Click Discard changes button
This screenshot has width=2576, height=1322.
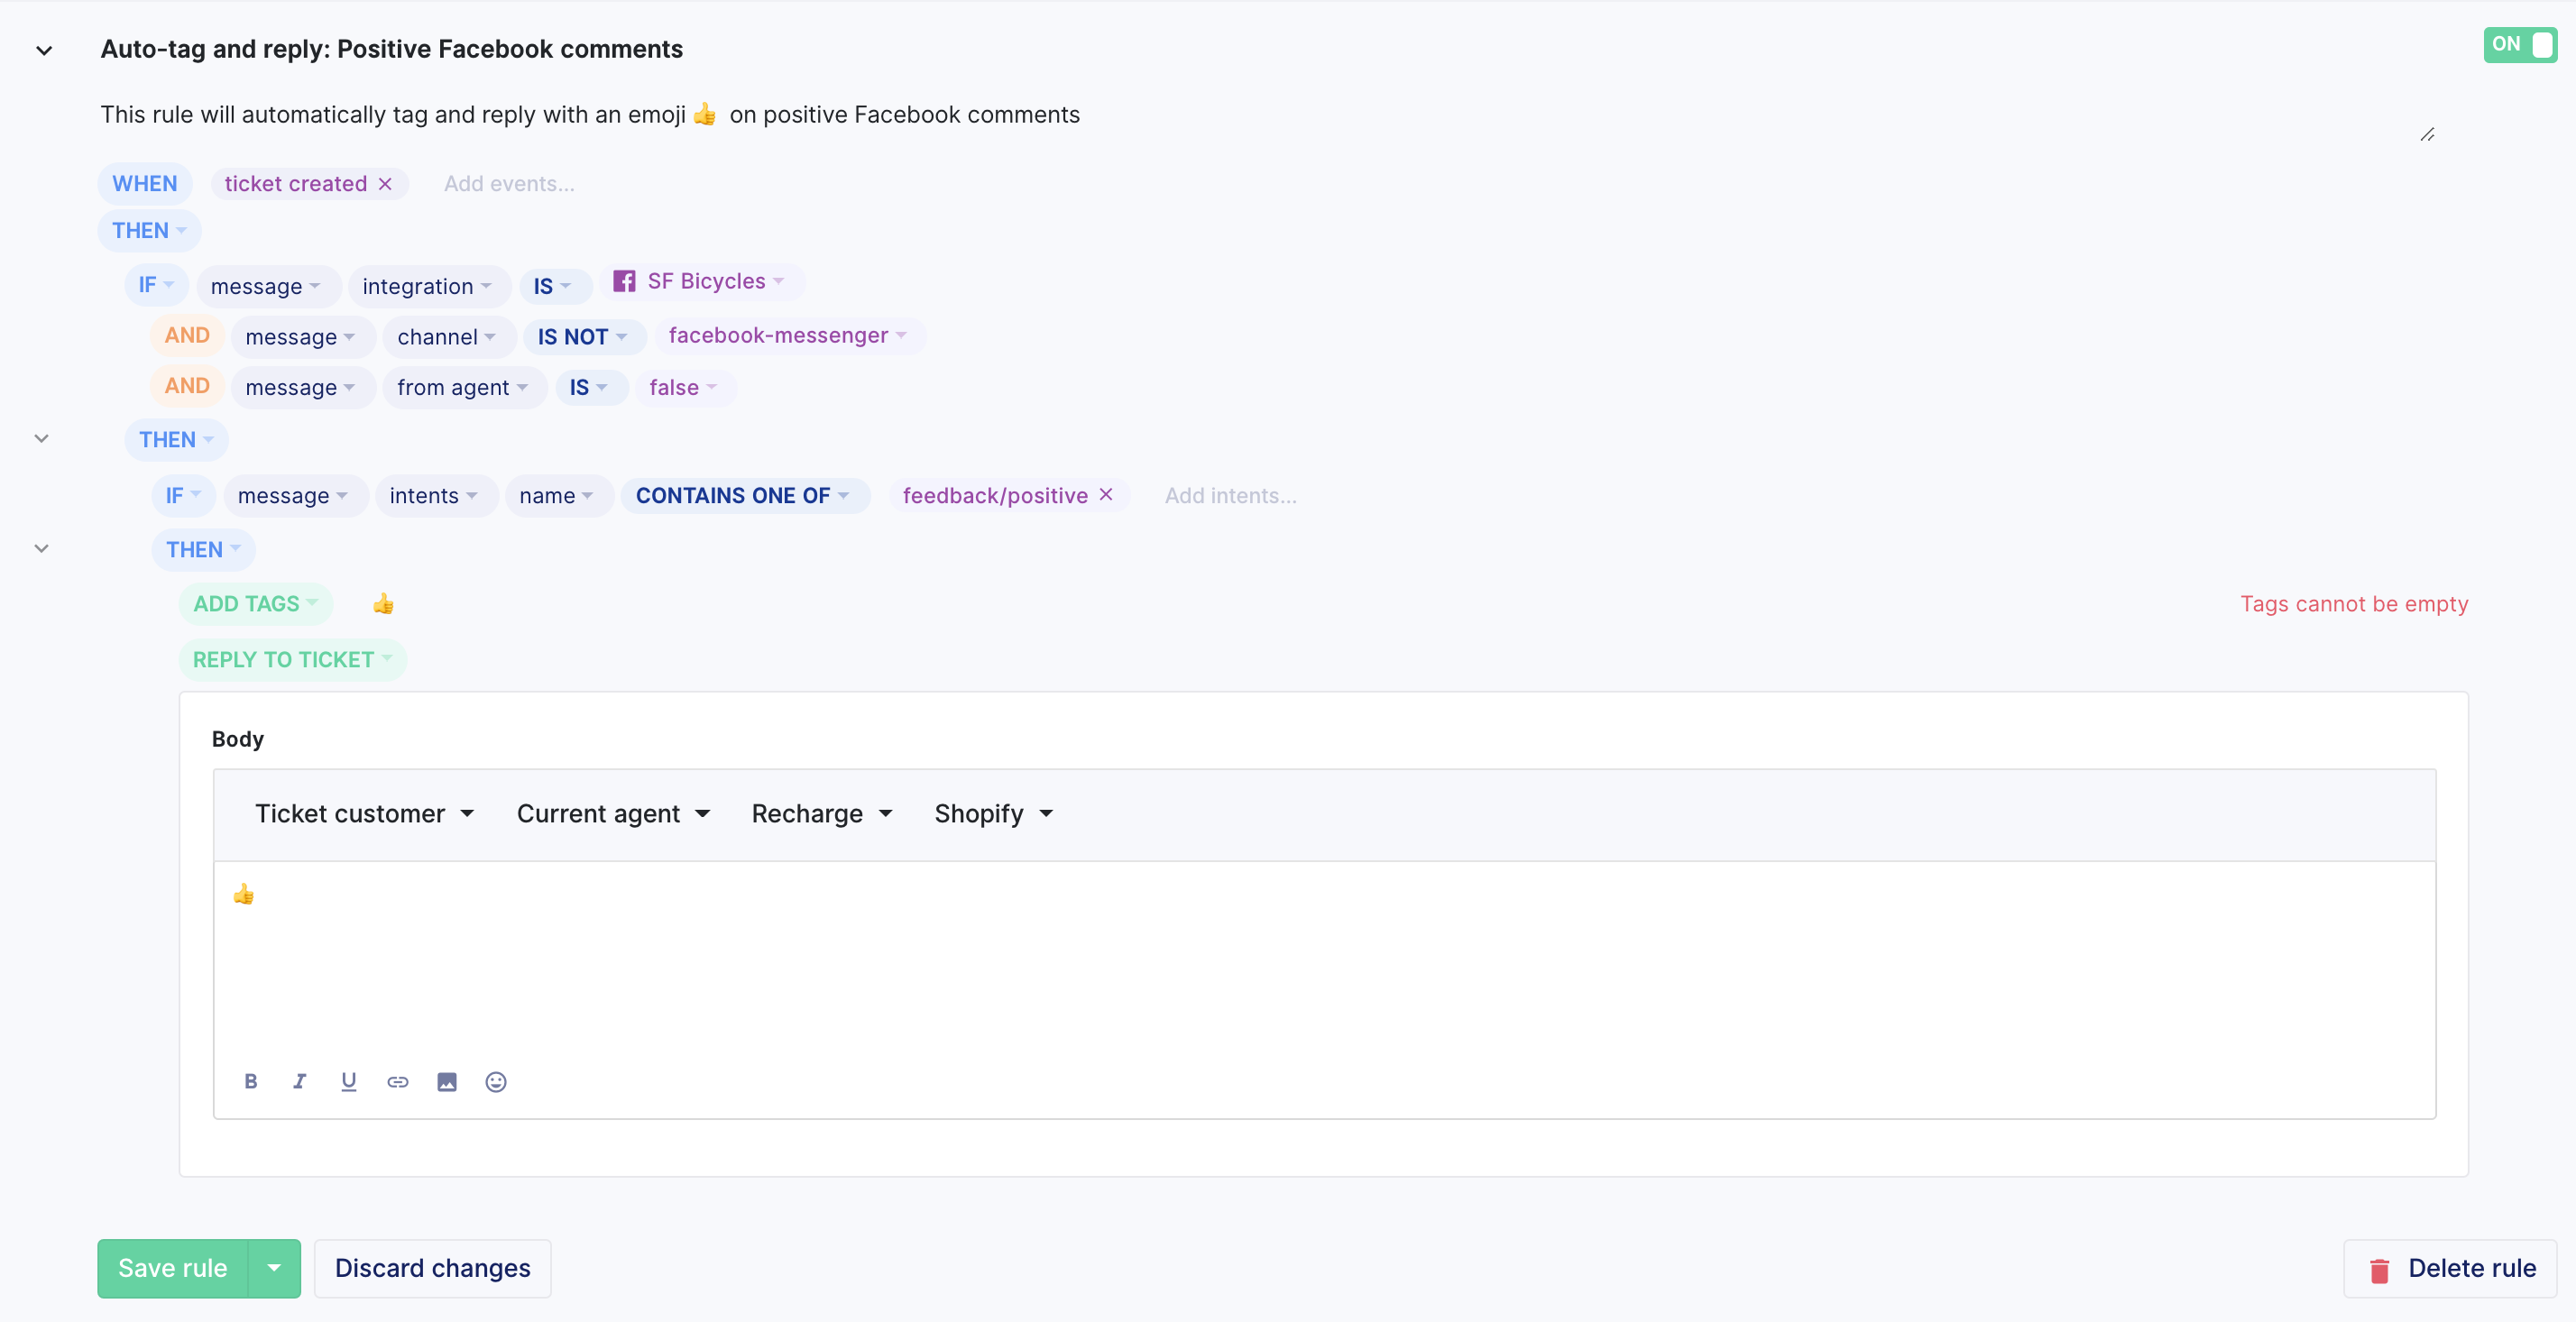(433, 1269)
